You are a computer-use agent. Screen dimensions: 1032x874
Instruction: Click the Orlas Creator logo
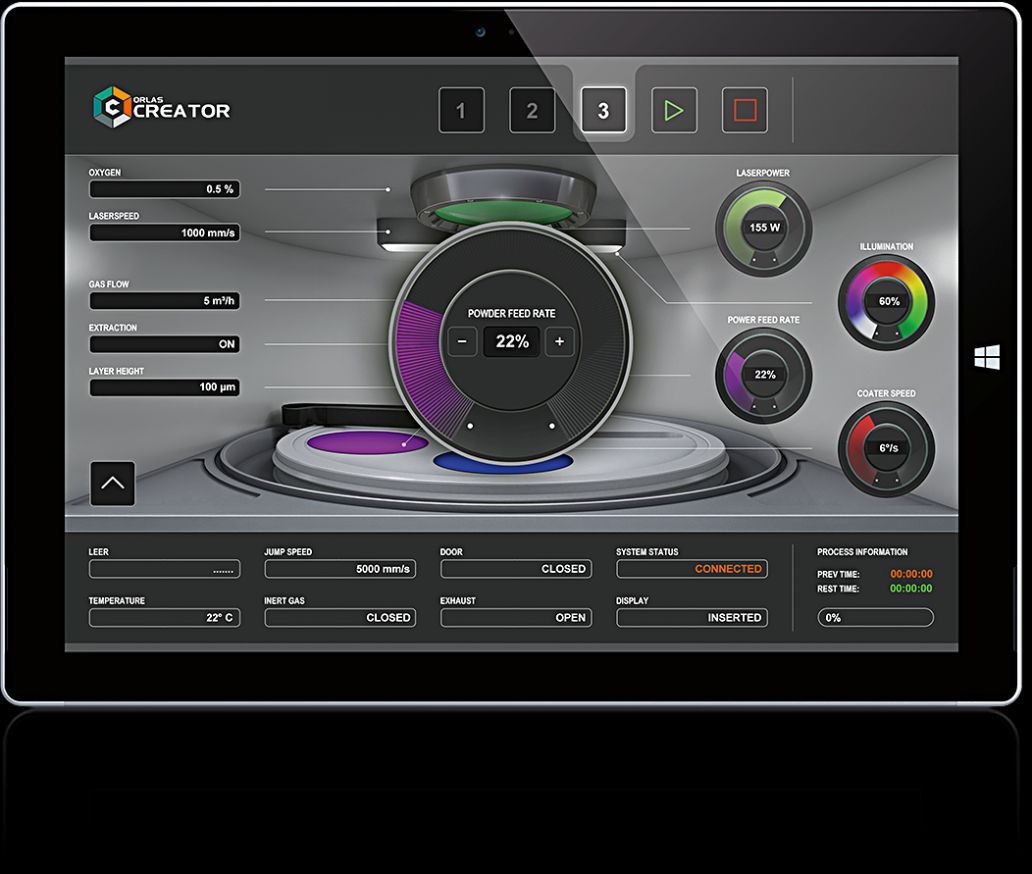click(x=162, y=107)
